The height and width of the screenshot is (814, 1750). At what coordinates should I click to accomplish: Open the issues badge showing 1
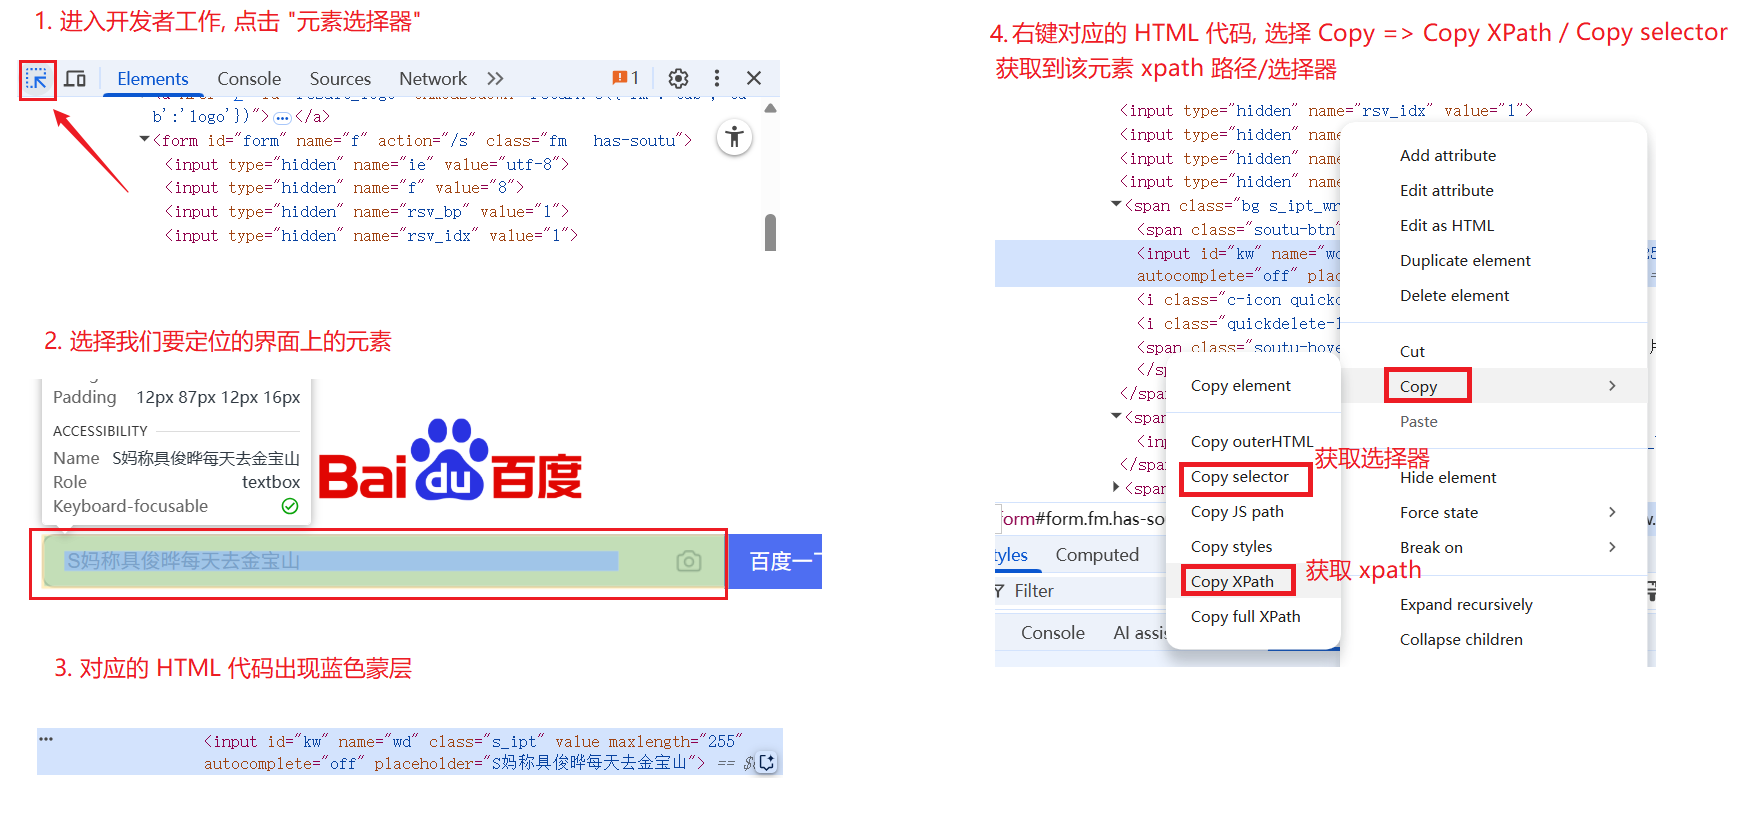point(625,78)
